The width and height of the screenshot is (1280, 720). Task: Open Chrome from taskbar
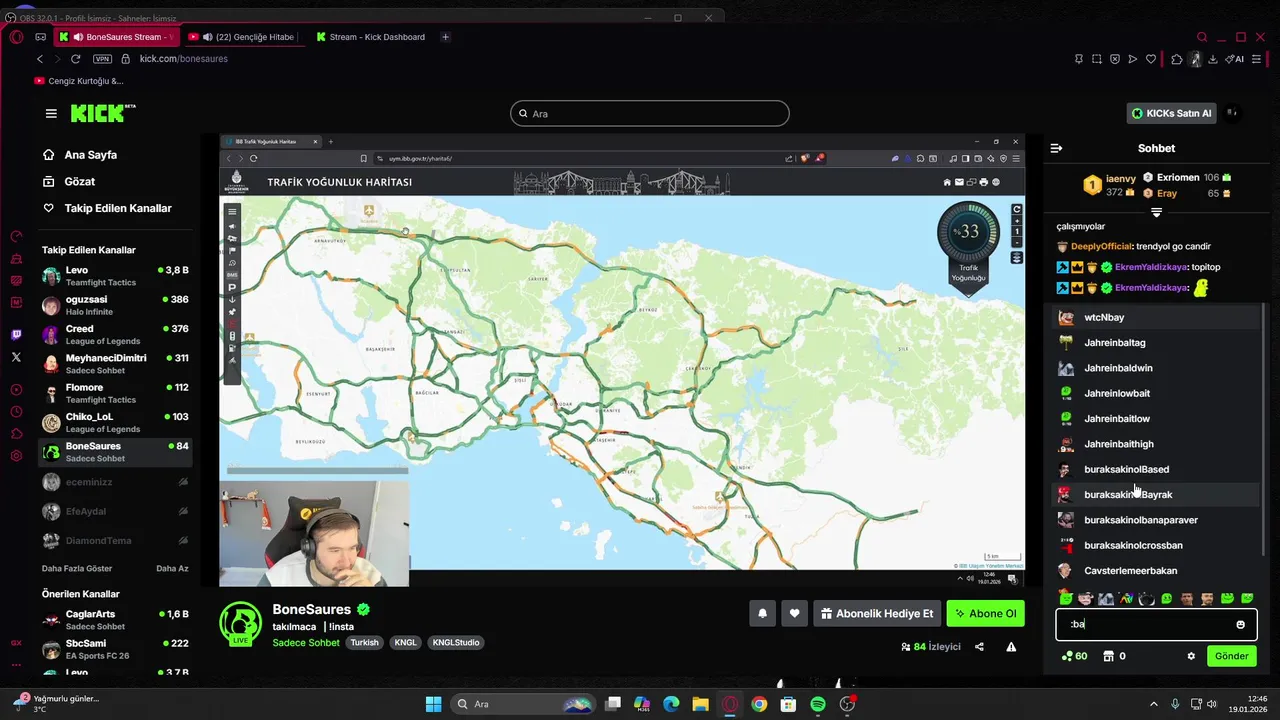click(759, 704)
